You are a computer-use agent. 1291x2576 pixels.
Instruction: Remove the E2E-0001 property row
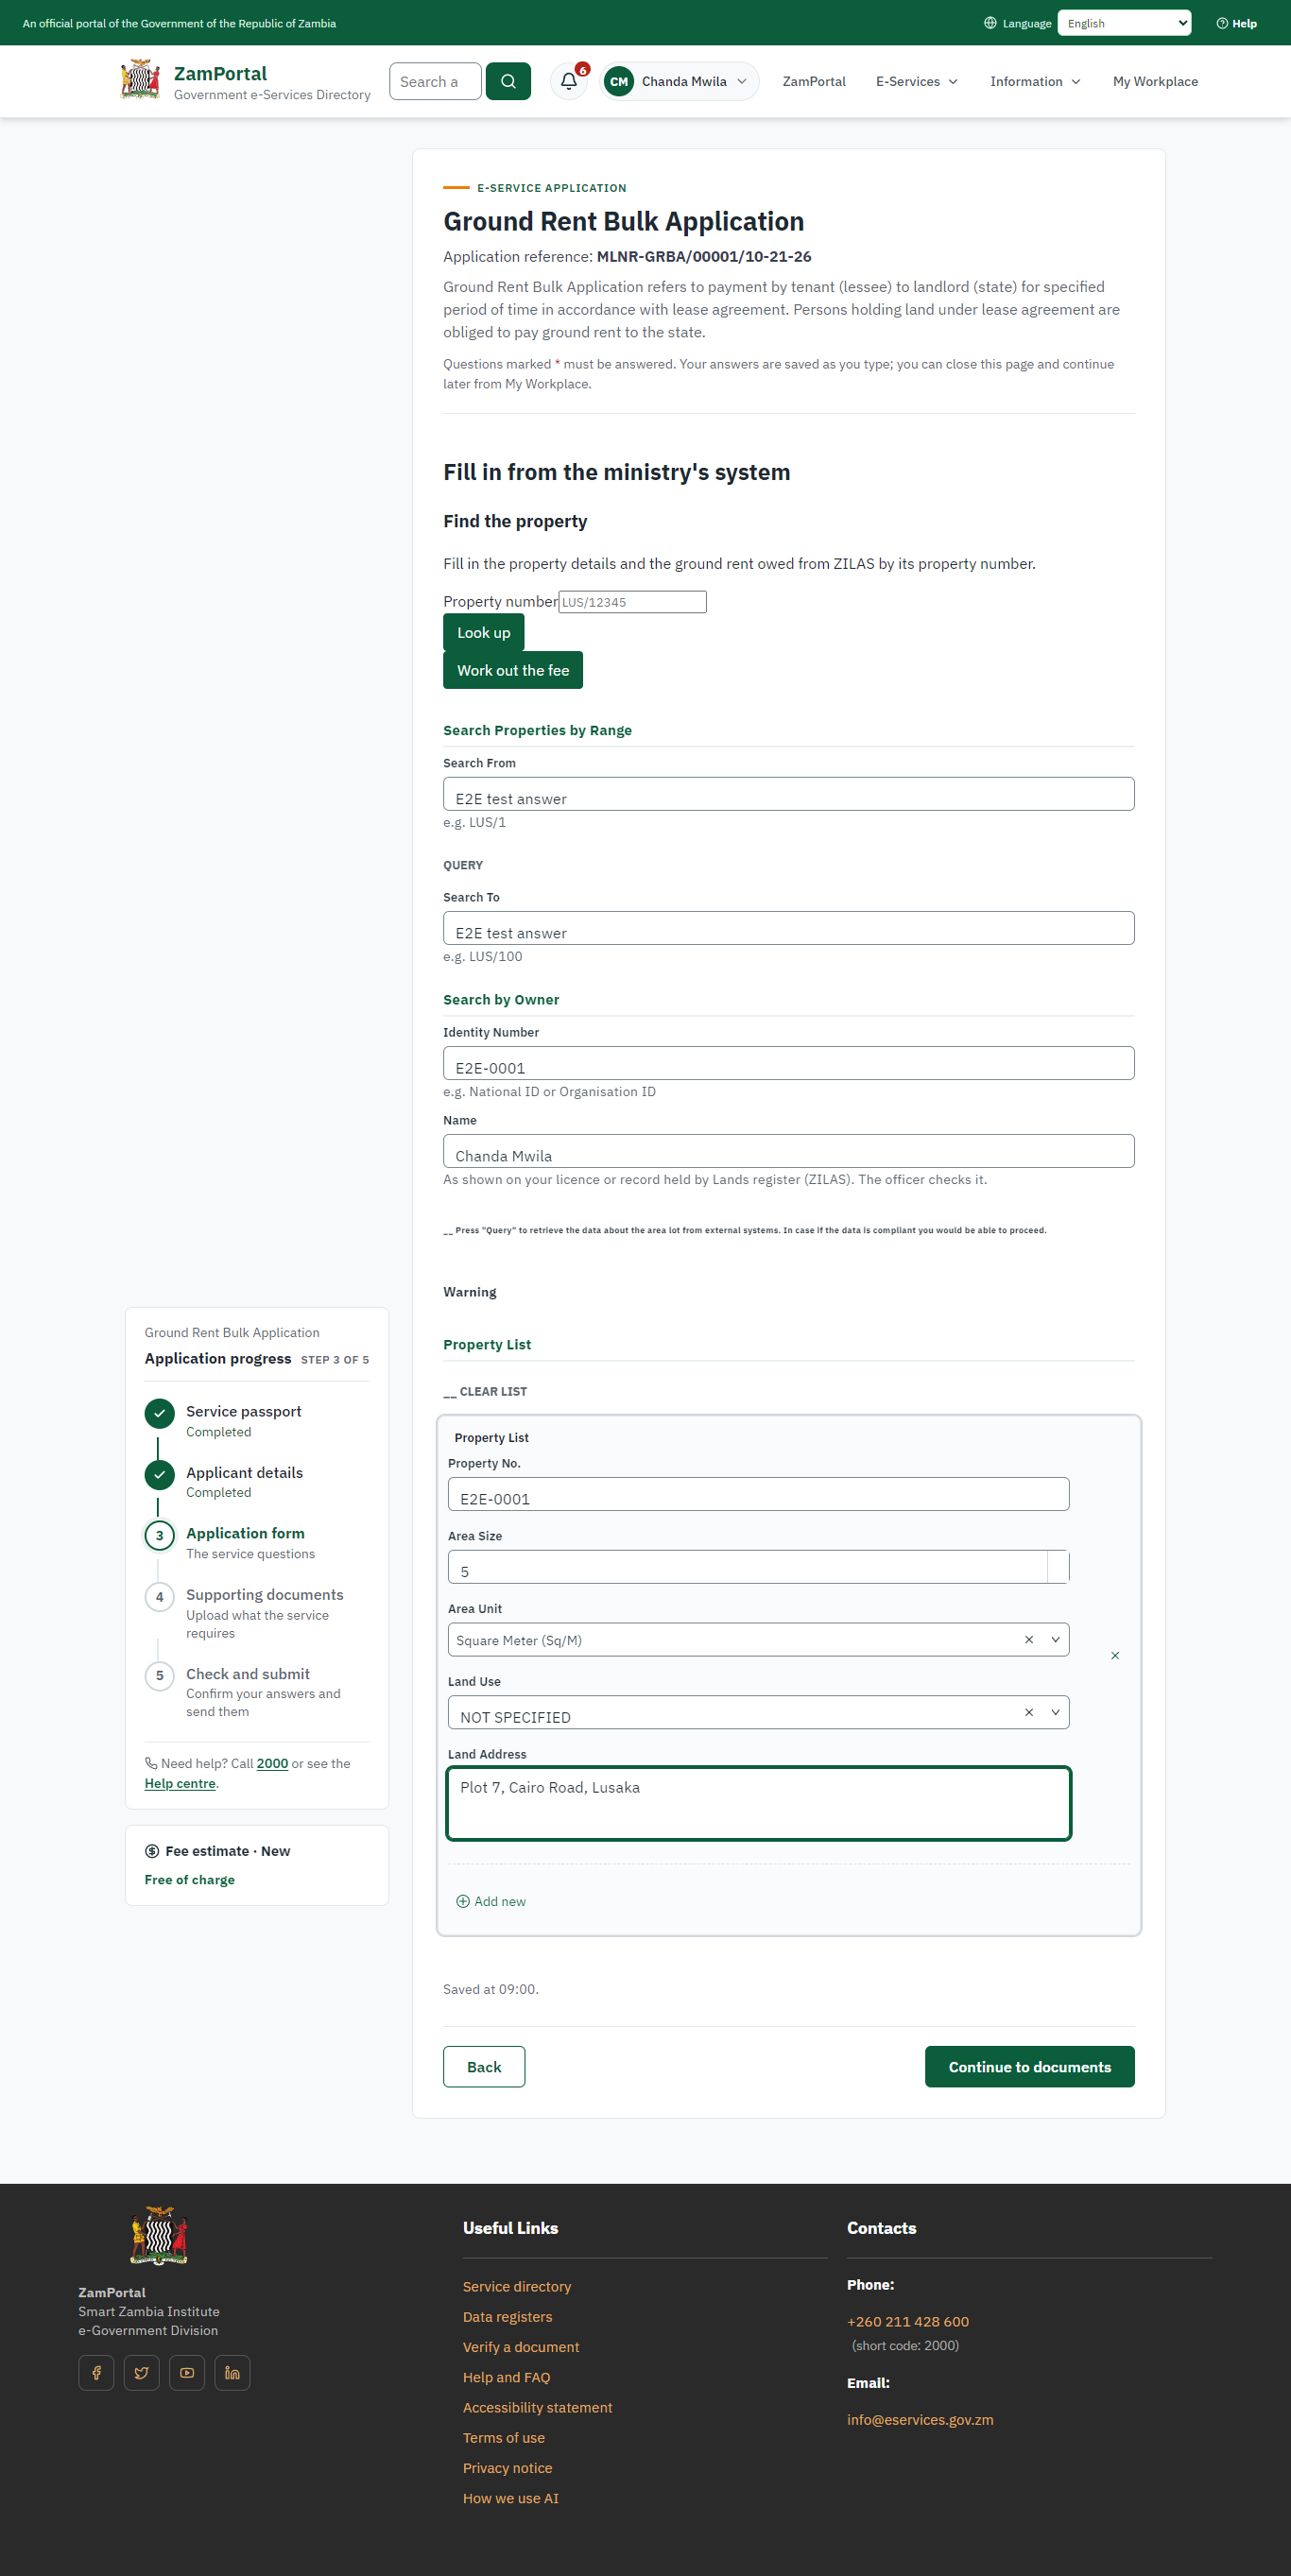point(1115,1656)
